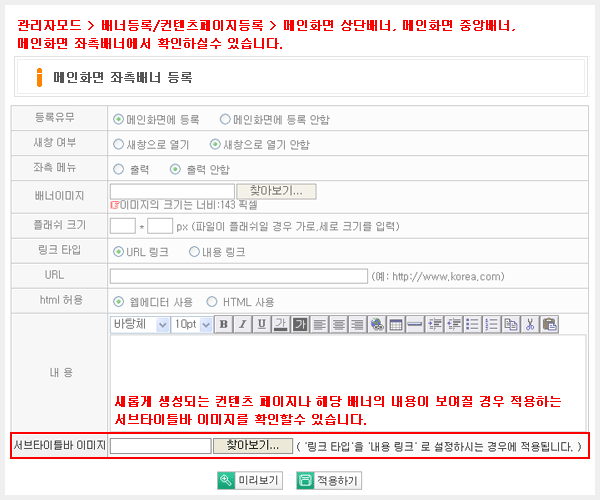Click the cut scissors icon
The height and width of the screenshot is (500, 600).
pyautogui.click(x=530, y=324)
